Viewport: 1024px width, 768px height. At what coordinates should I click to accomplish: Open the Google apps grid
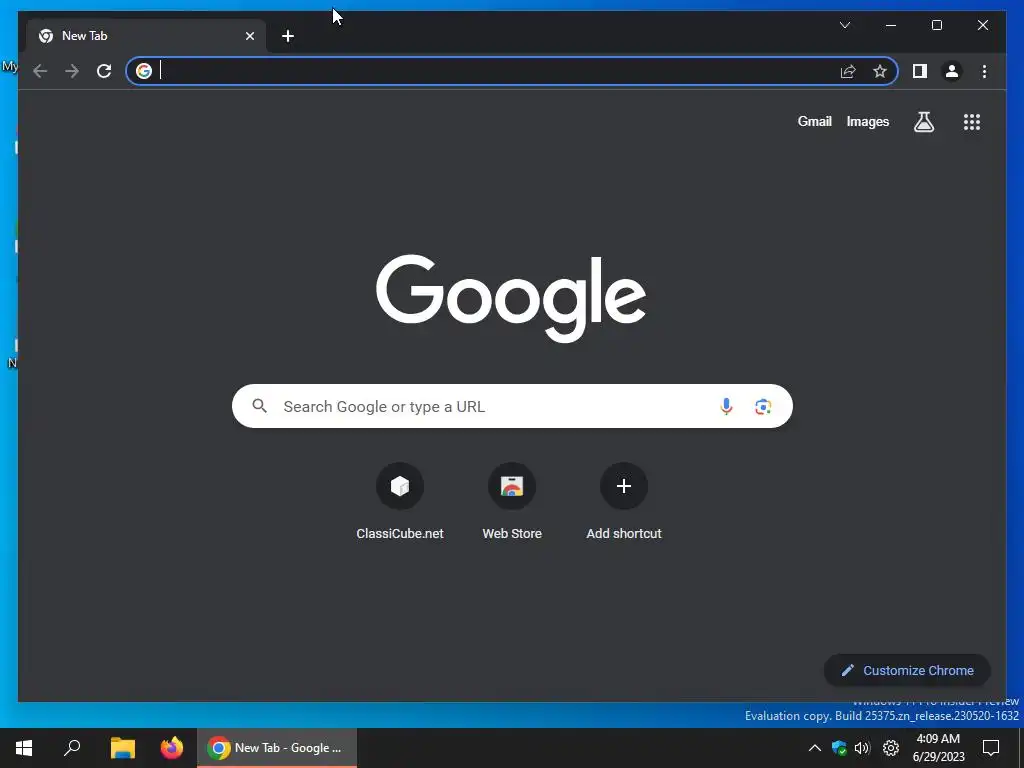972,121
